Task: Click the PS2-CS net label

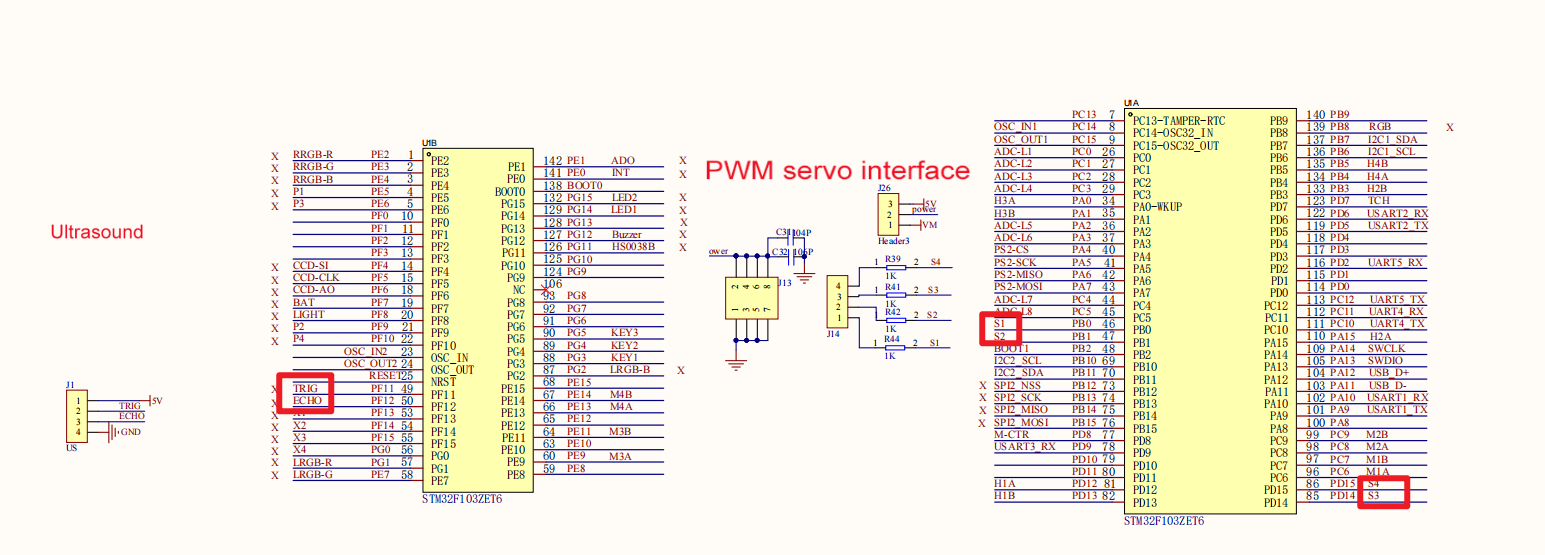Action: click(1012, 249)
